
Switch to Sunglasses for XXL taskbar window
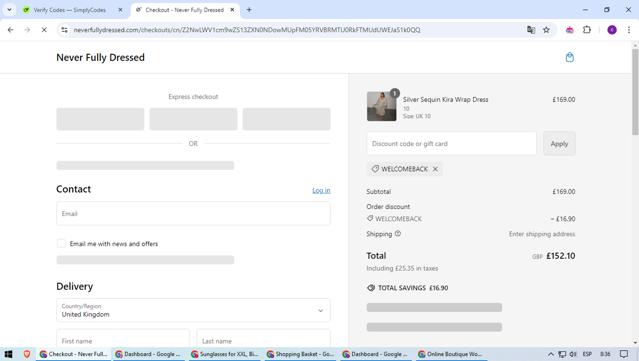pos(225,354)
